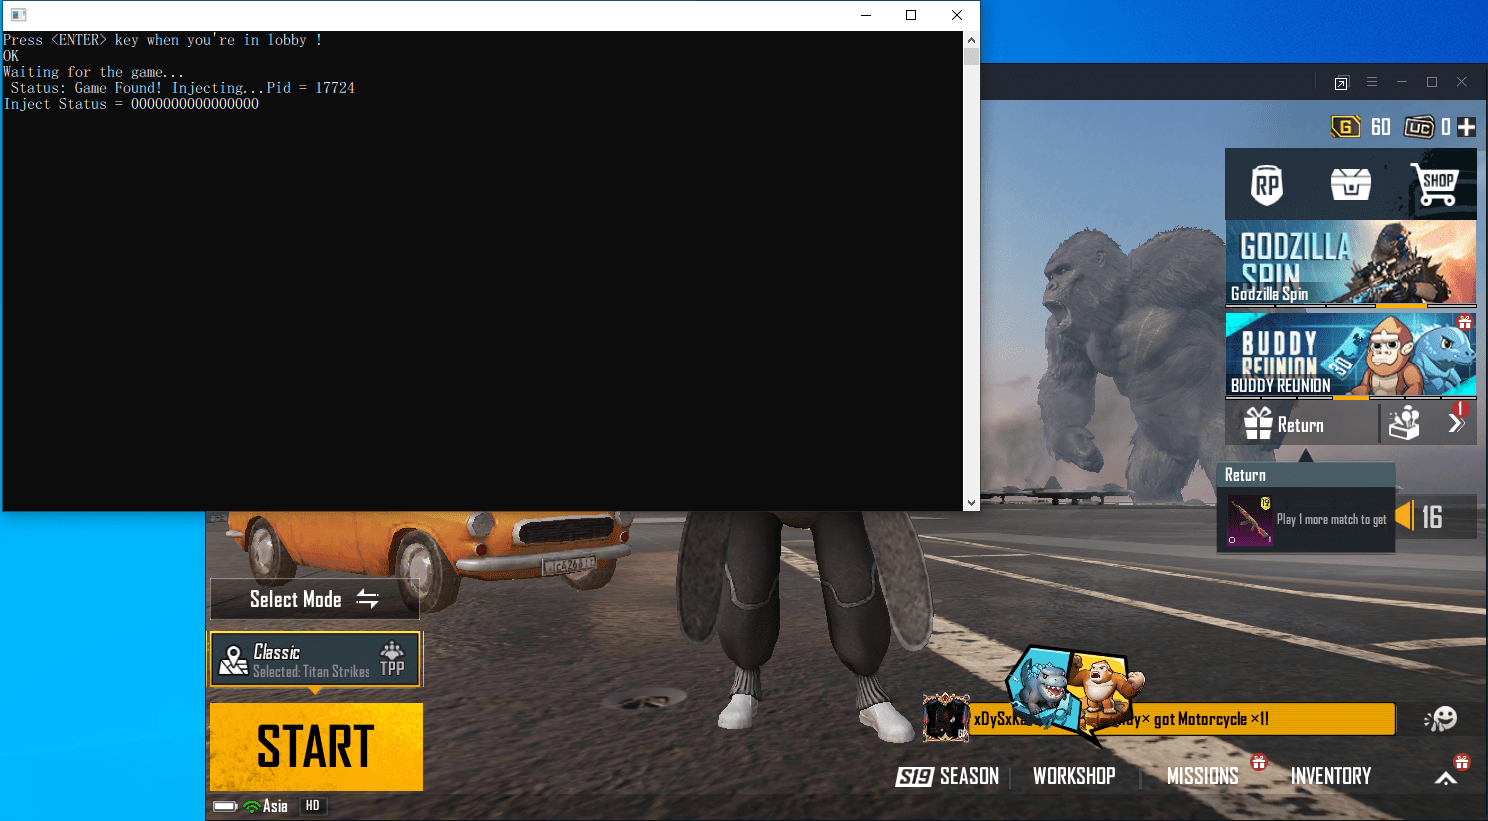Click the battery status icon
The height and width of the screenshot is (821, 1488).
click(225, 806)
